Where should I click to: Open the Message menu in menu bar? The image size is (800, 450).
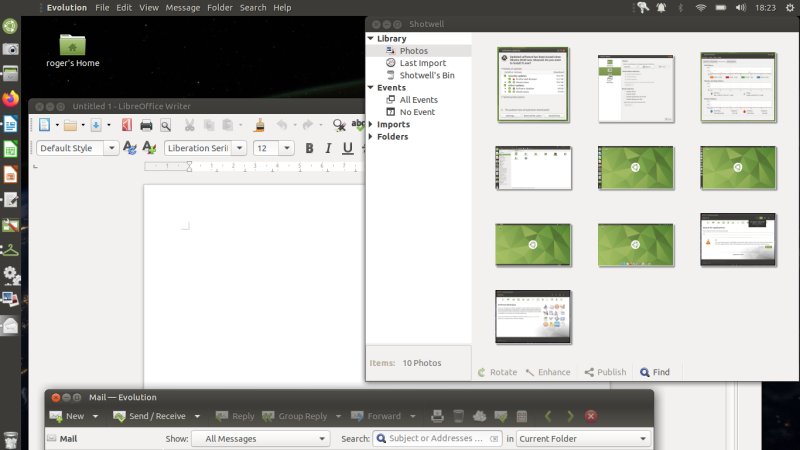(x=182, y=7)
